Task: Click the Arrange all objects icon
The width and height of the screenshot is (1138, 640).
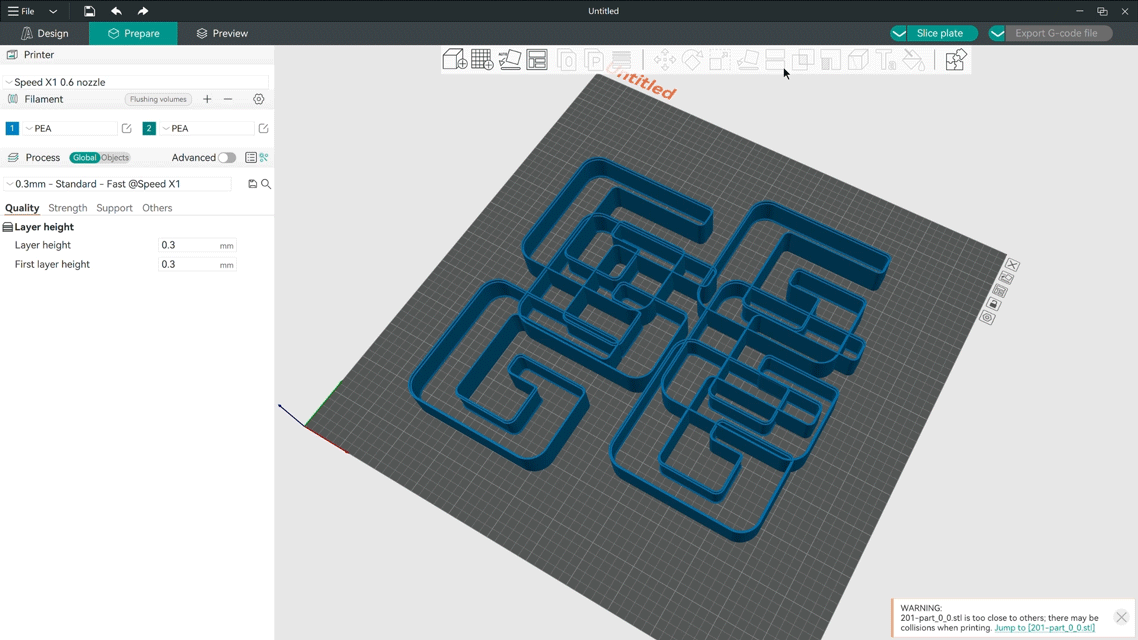Action: pyautogui.click(x=537, y=60)
